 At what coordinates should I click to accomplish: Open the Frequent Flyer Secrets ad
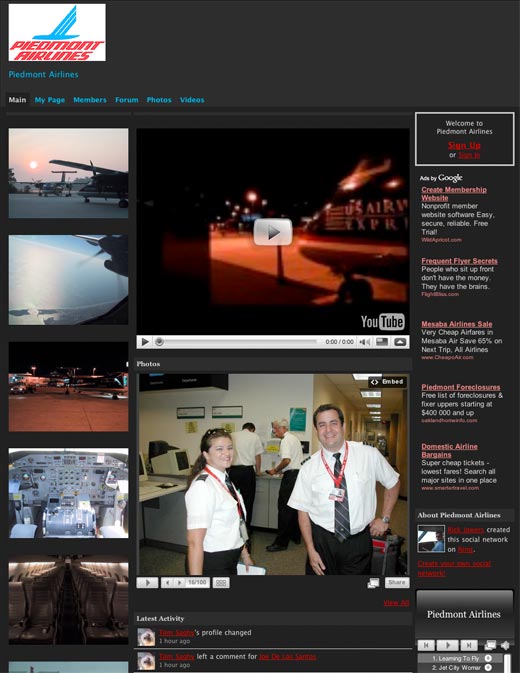coord(460,261)
